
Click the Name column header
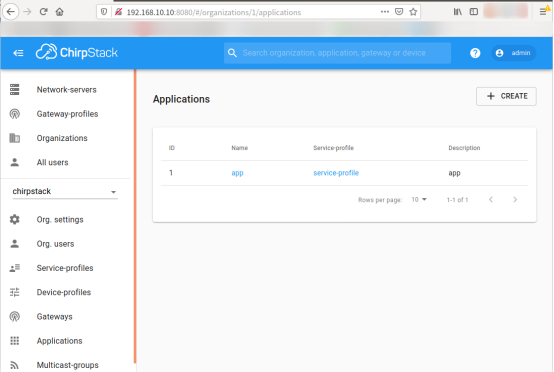[240, 148]
